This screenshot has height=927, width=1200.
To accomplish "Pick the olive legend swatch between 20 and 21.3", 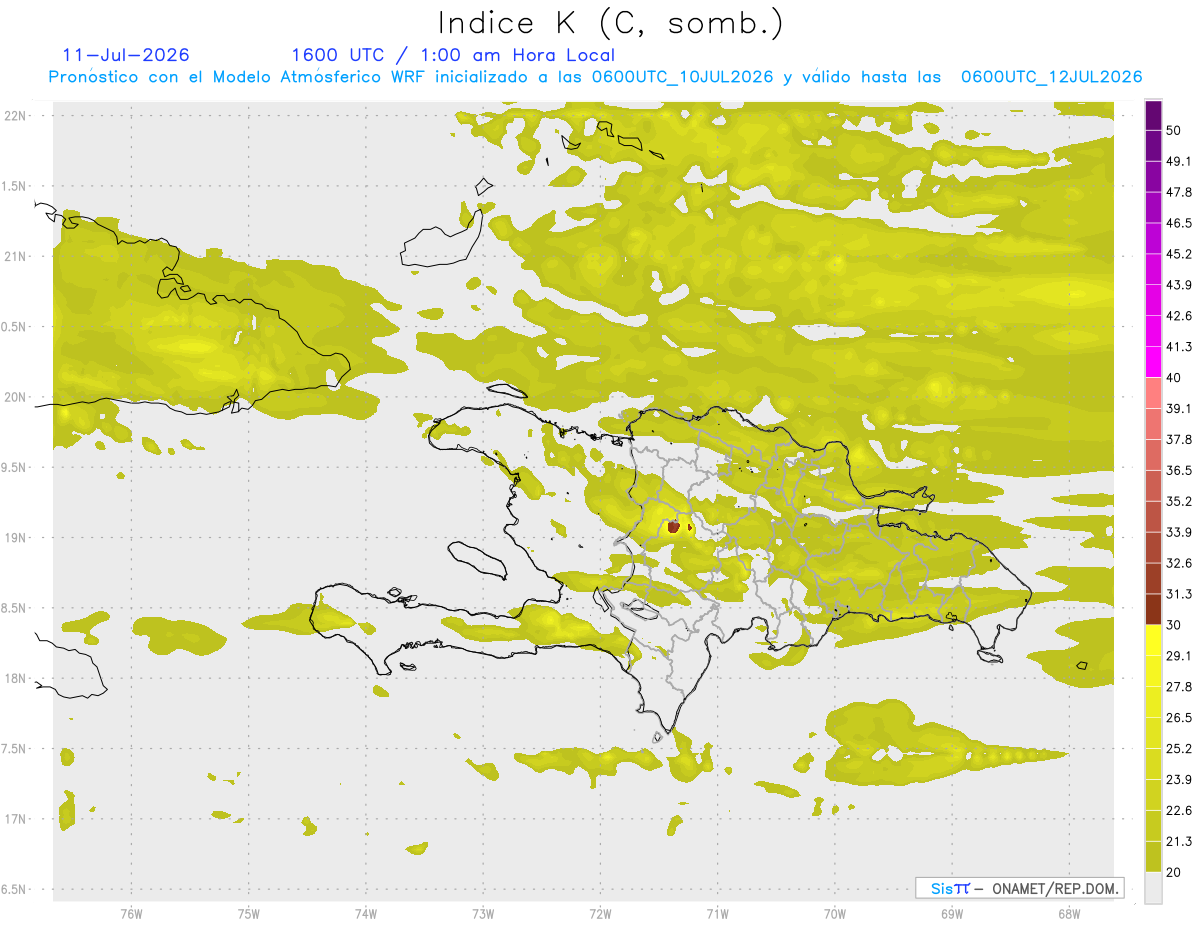I will point(1153,857).
